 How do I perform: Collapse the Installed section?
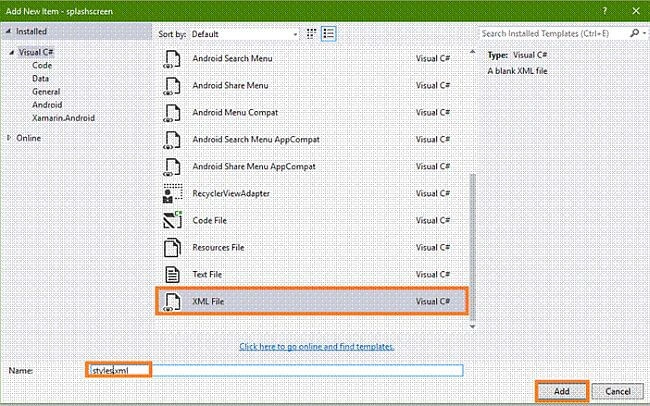click(x=8, y=31)
